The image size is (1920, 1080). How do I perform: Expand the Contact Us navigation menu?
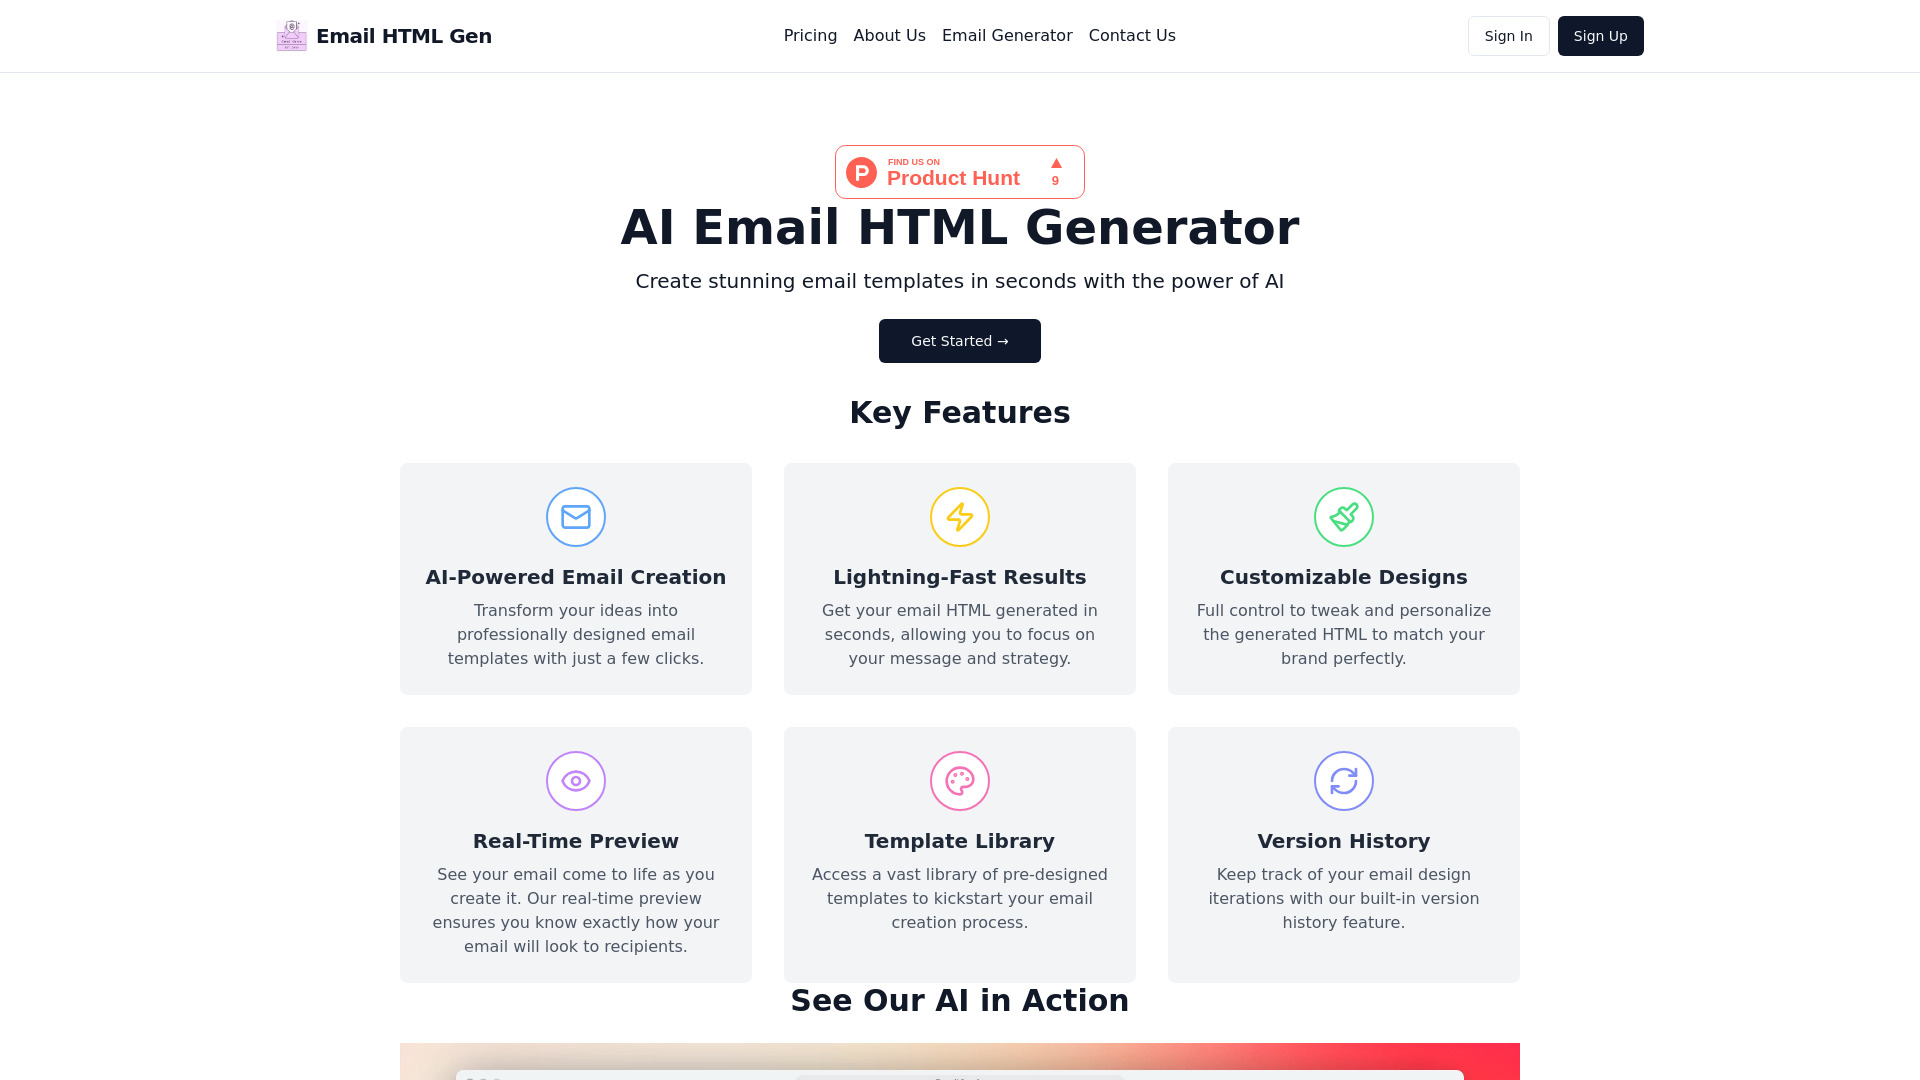(x=1131, y=36)
